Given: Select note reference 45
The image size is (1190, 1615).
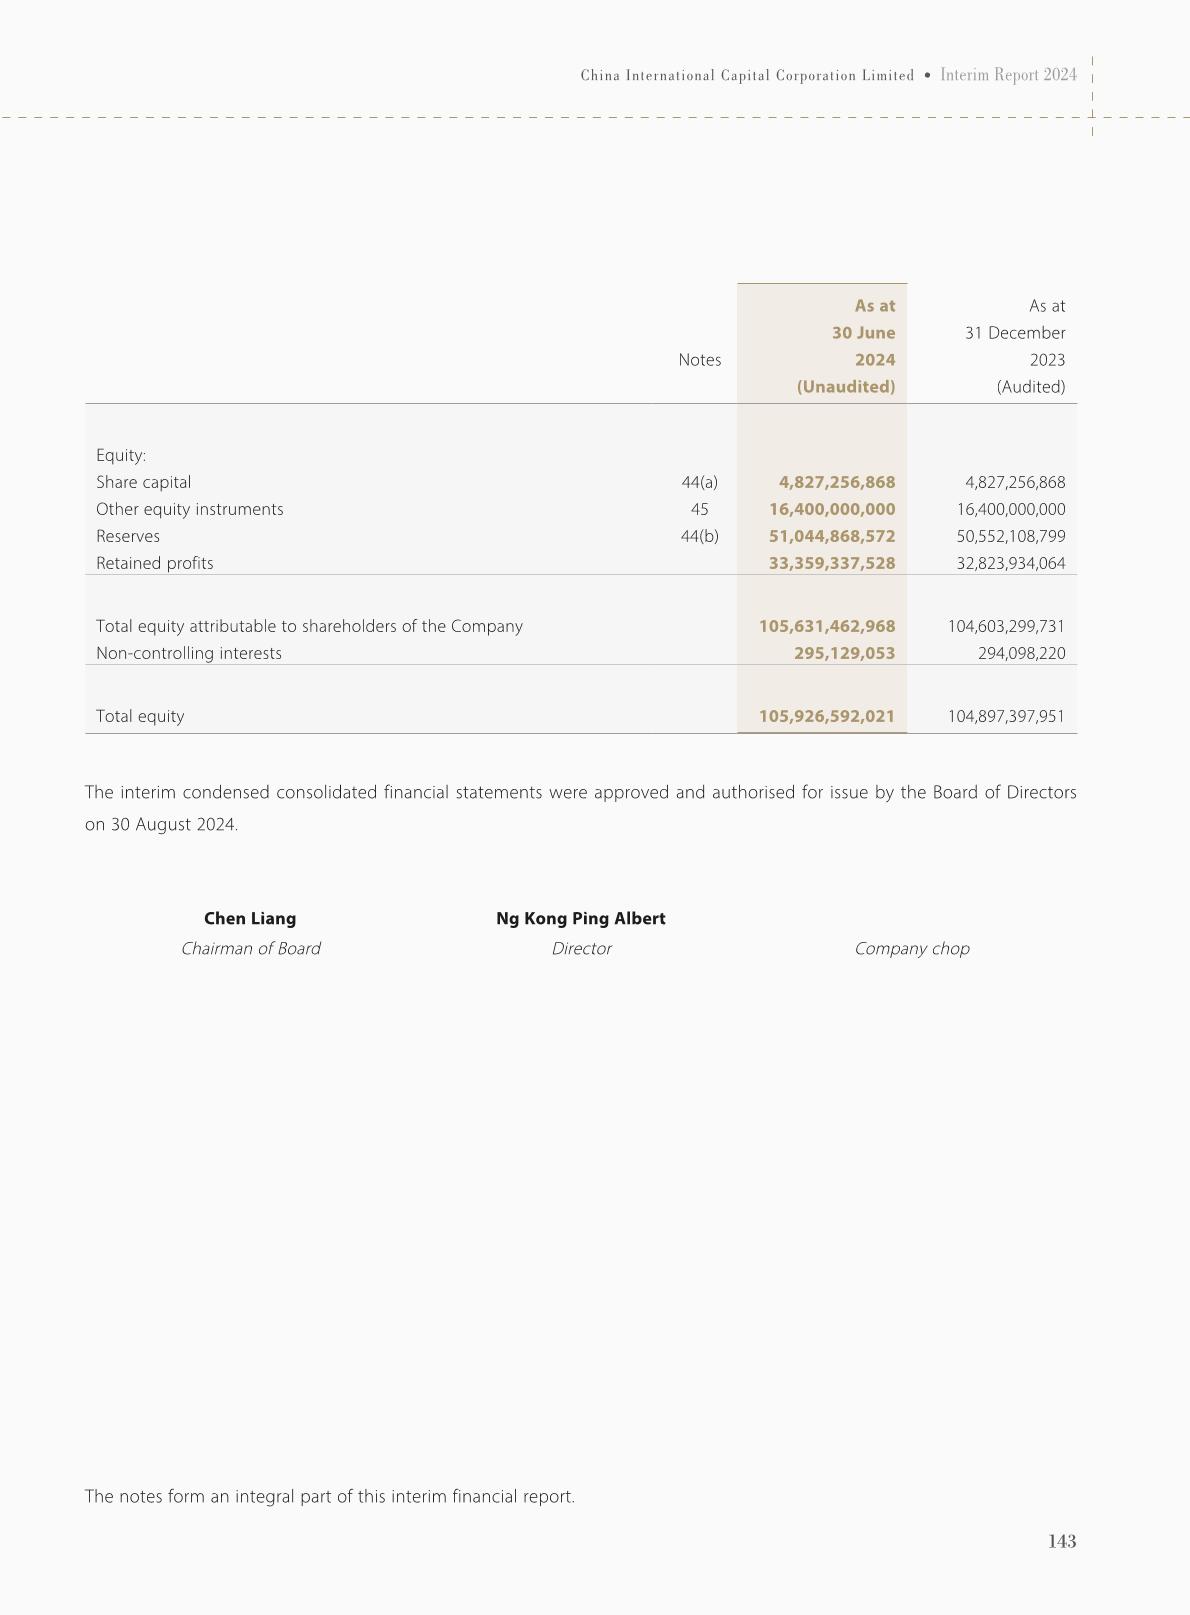Looking at the screenshot, I should coord(699,509).
